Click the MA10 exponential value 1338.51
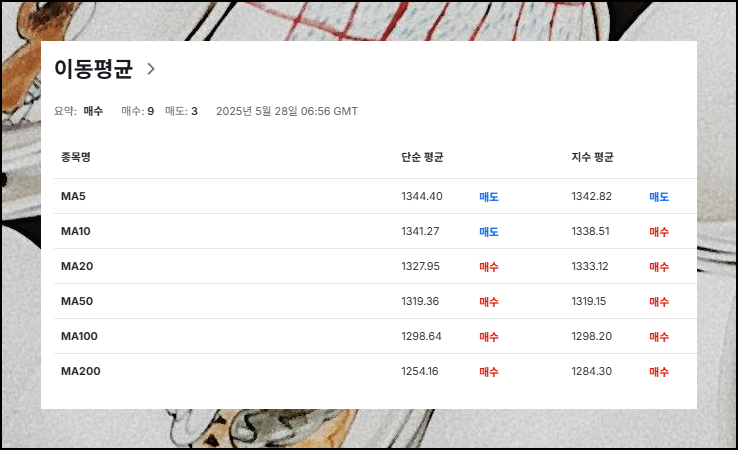 tap(590, 231)
